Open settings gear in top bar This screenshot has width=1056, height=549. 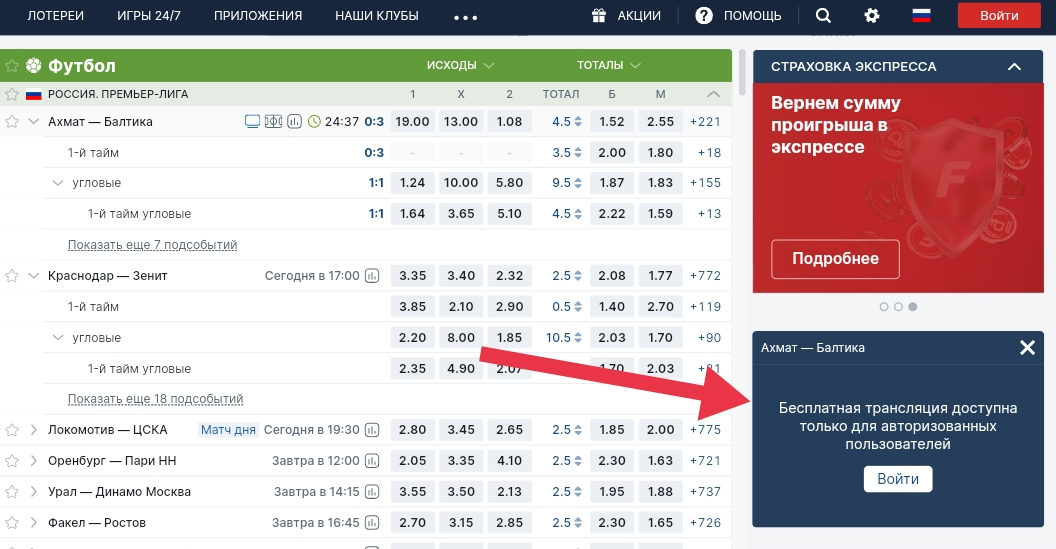(x=872, y=15)
